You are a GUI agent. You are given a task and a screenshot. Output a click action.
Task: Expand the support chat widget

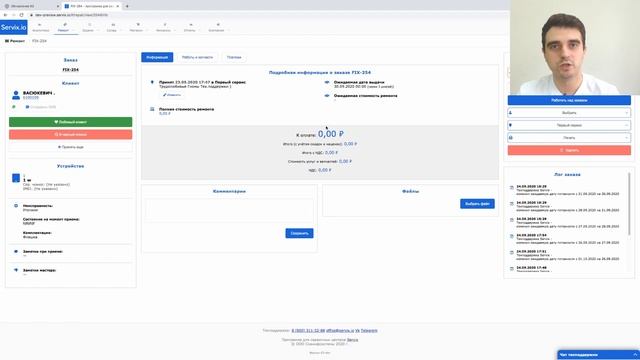tap(598, 355)
